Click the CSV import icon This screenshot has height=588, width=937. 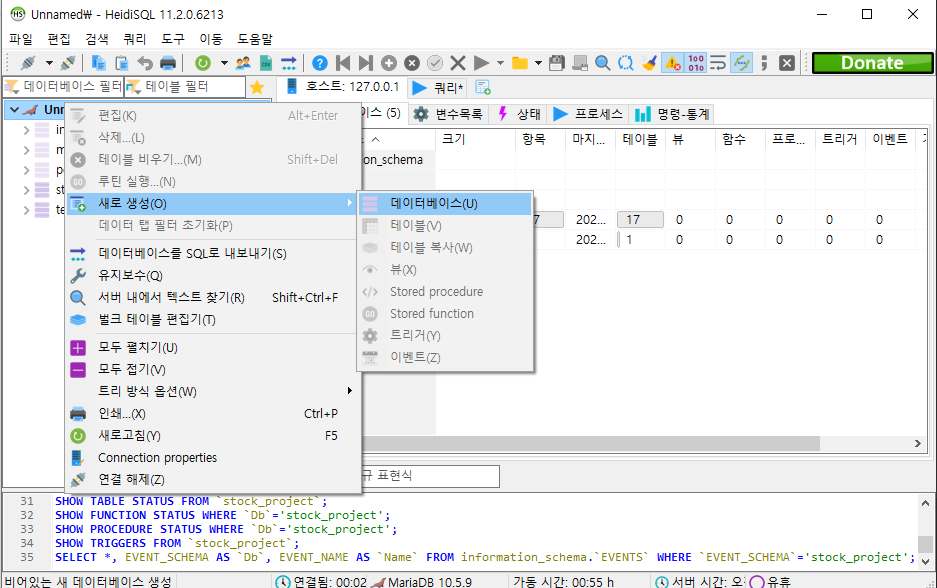tap(266, 63)
